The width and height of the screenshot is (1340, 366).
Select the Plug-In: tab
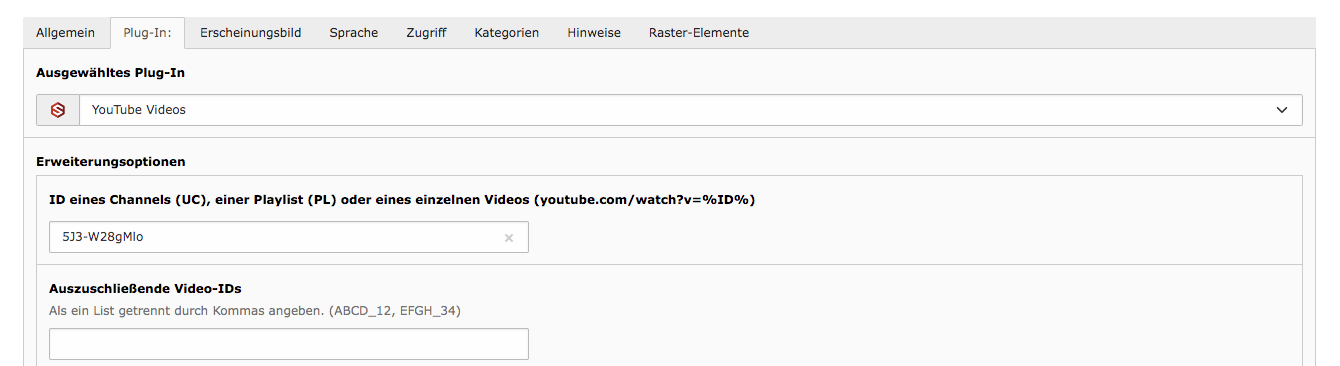147,33
